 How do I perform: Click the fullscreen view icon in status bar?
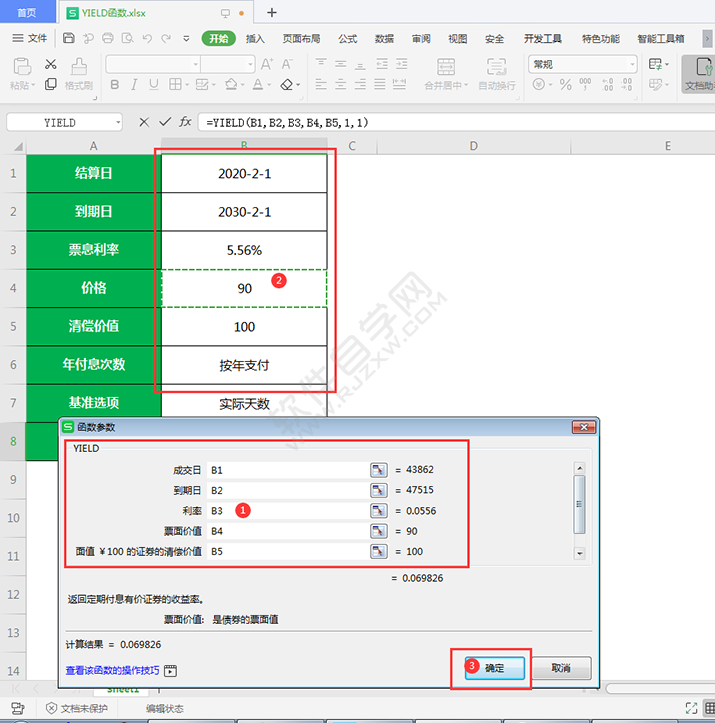[x=691, y=708]
